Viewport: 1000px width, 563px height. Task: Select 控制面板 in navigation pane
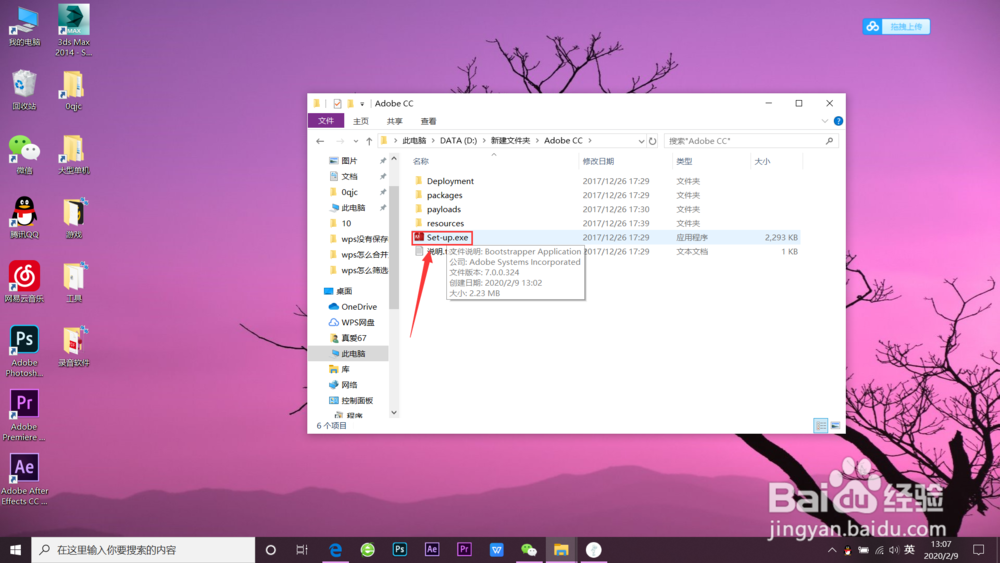357,400
